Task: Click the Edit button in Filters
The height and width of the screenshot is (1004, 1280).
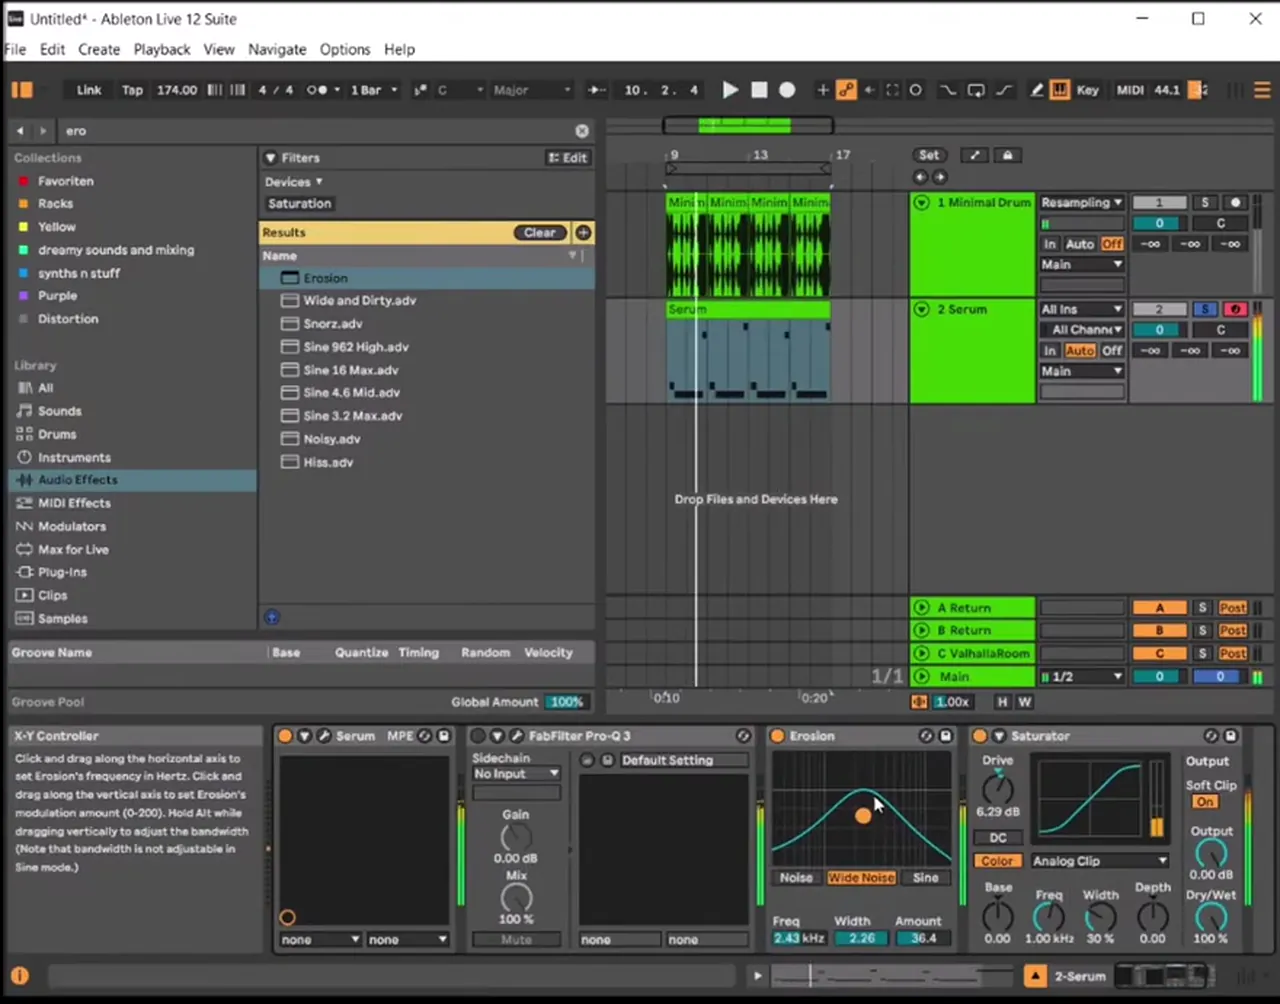Action: point(568,158)
